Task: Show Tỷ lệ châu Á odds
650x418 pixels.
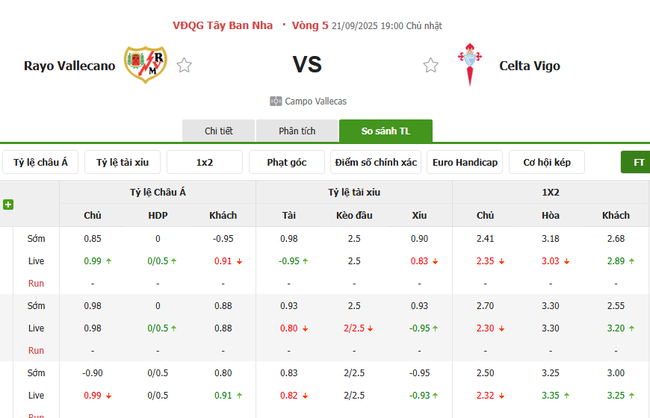Action: [41, 162]
